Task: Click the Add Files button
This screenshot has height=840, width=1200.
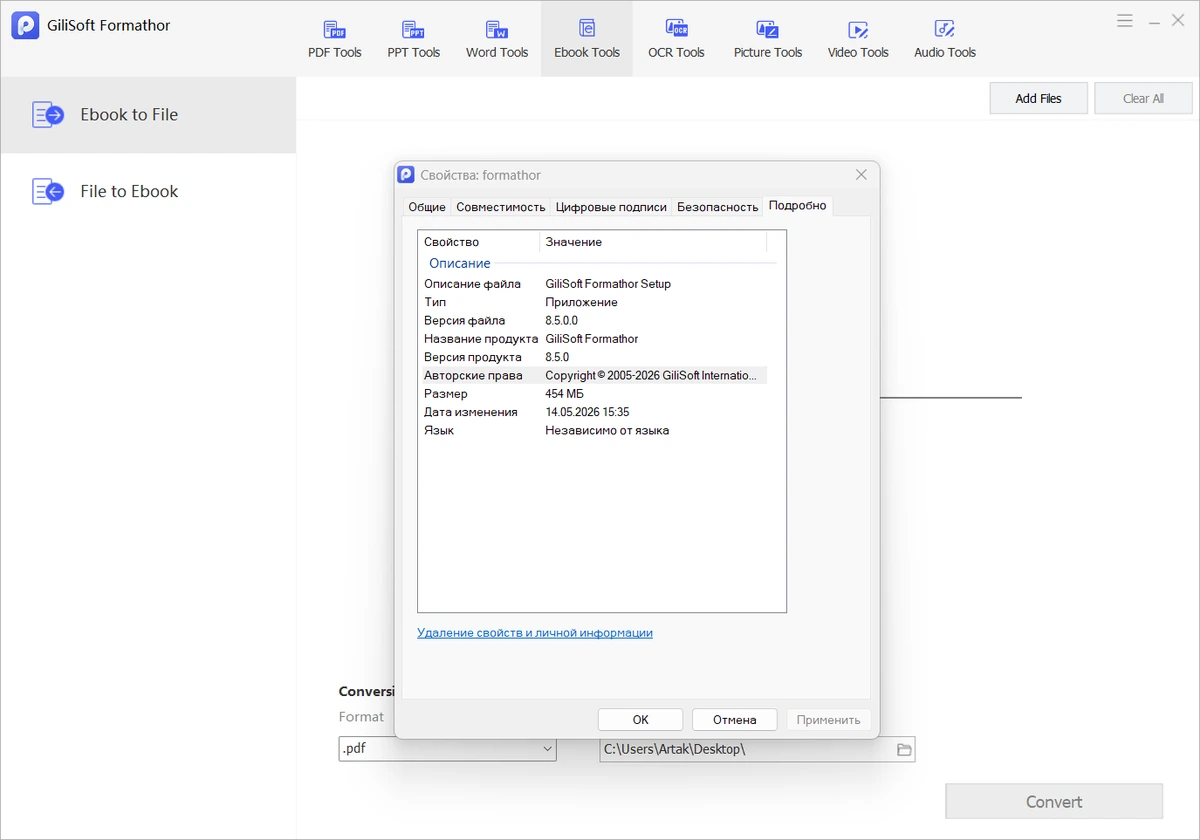Action: (x=1038, y=98)
